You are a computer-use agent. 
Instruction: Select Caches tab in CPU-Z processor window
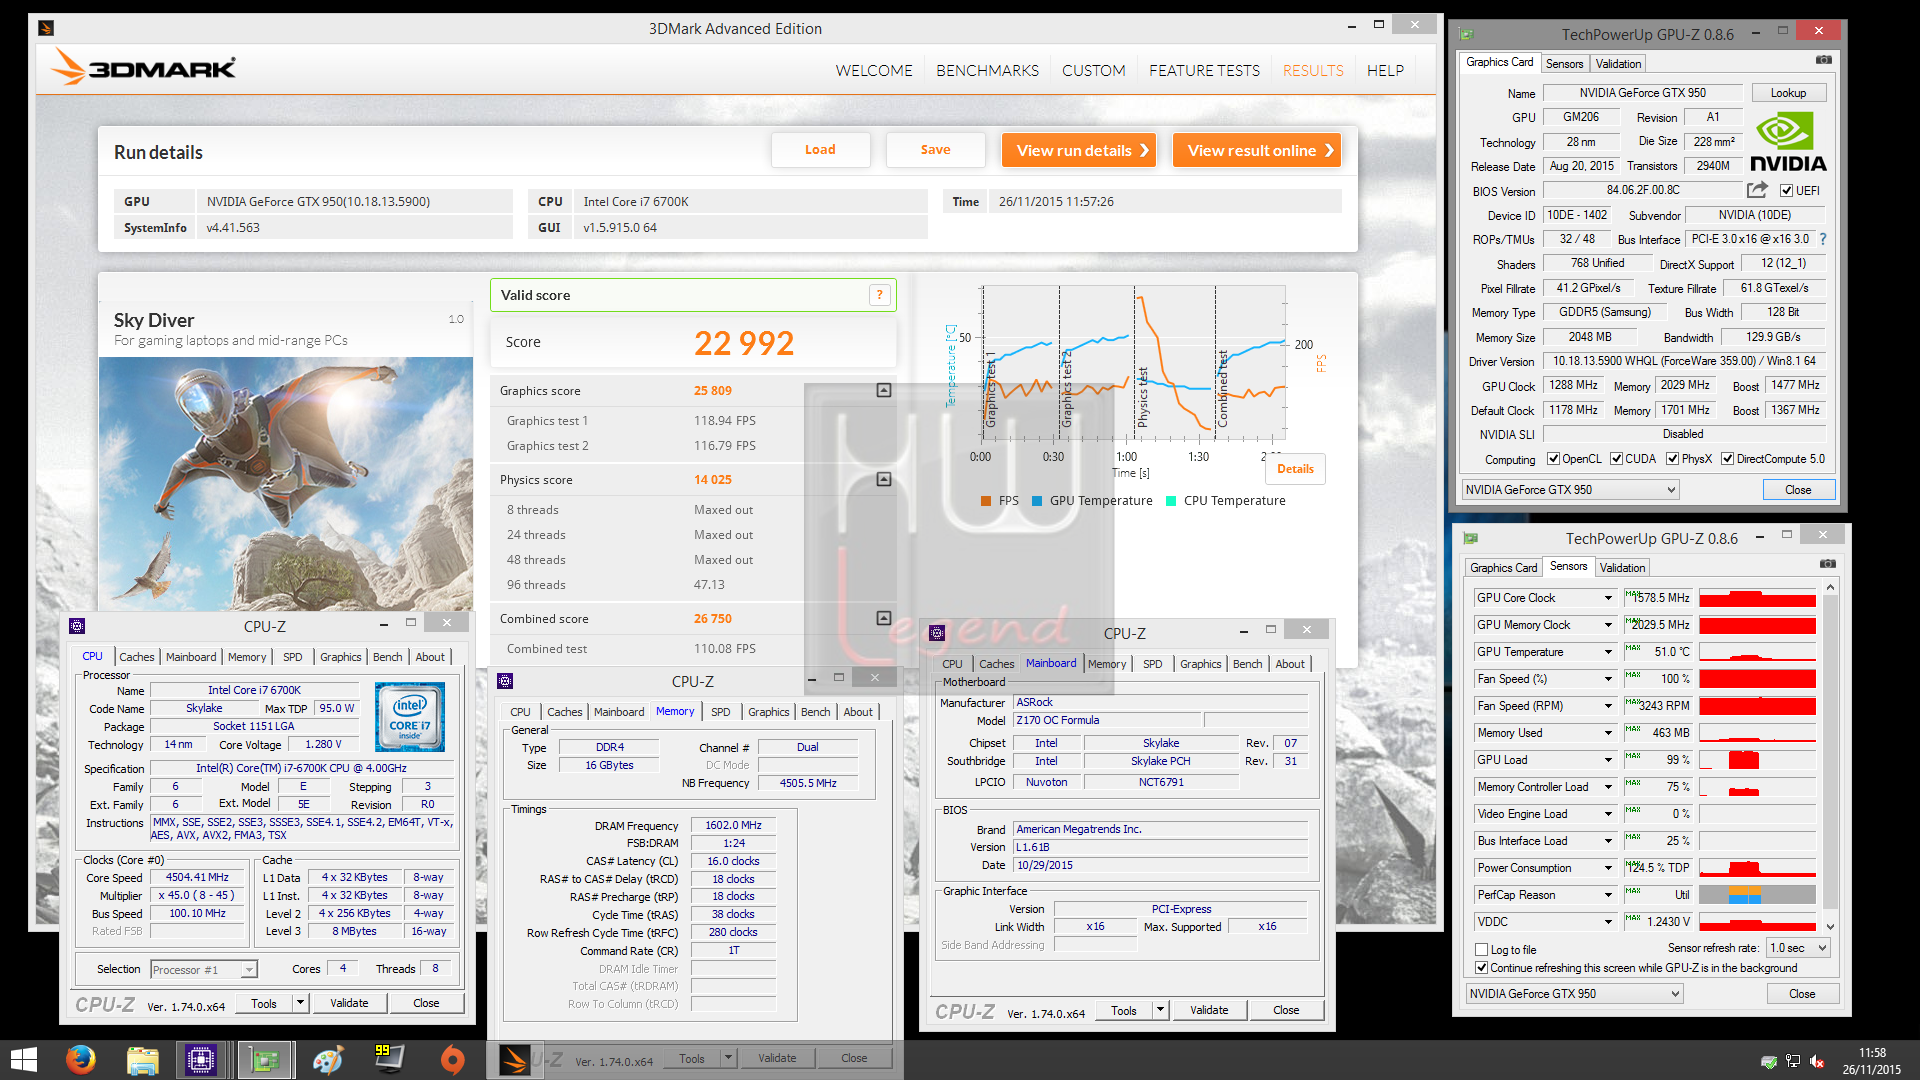pos(137,657)
